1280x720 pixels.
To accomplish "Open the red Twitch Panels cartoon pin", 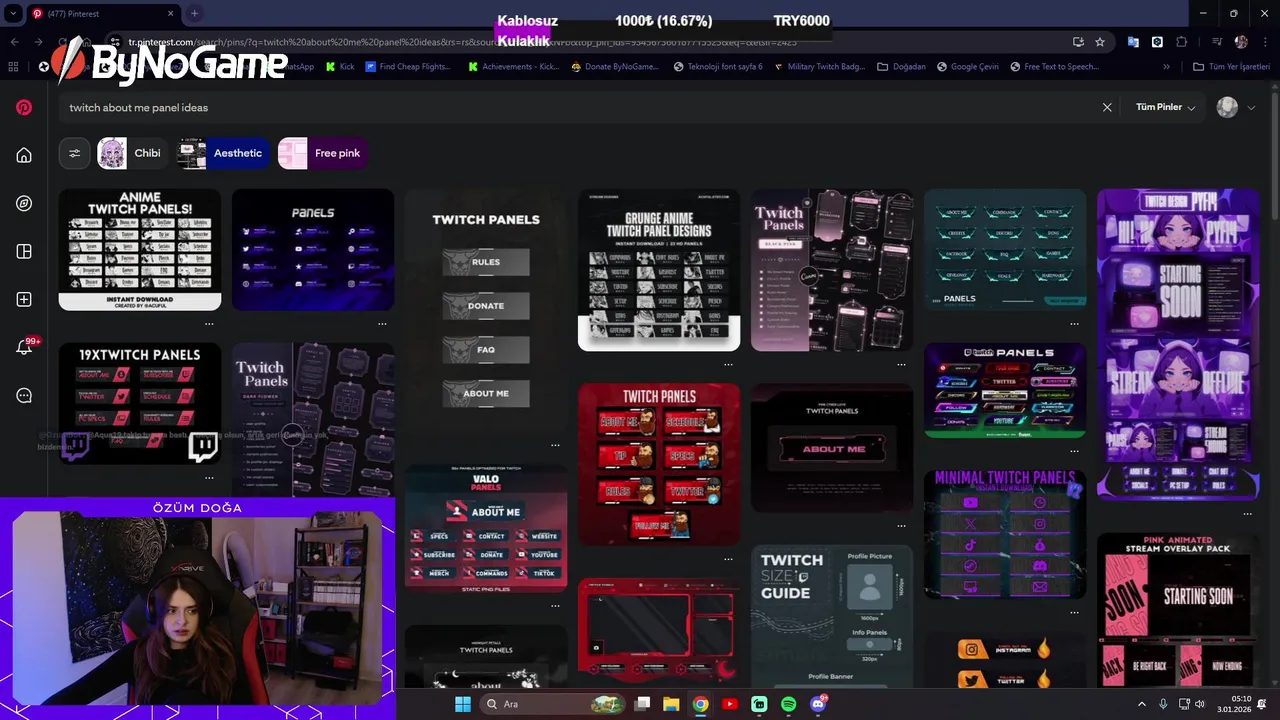I will (659, 464).
